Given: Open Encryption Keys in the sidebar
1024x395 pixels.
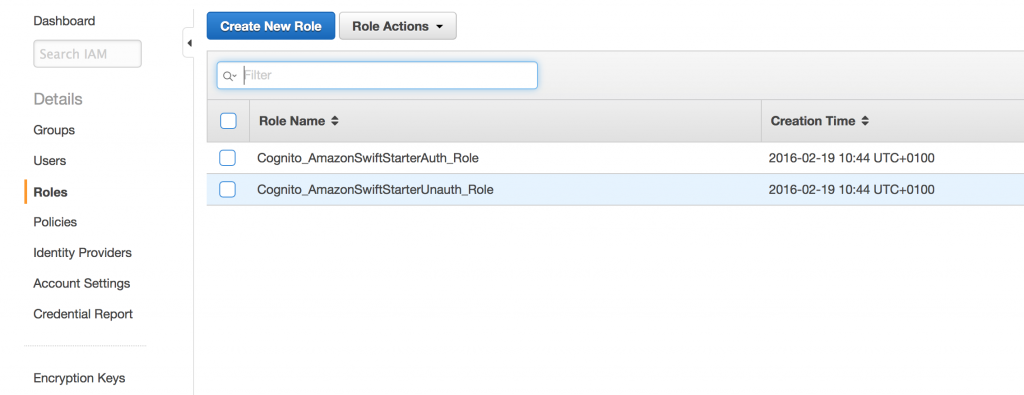Looking at the screenshot, I should tap(79, 378).
